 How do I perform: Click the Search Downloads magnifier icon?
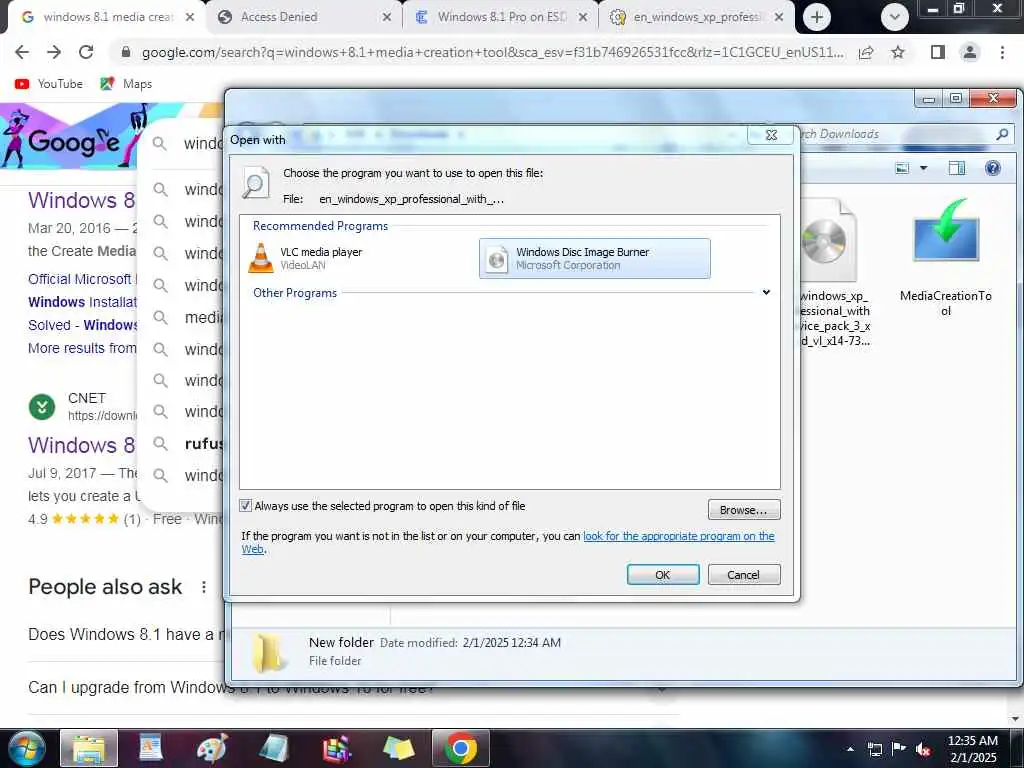click(1002, 134)
